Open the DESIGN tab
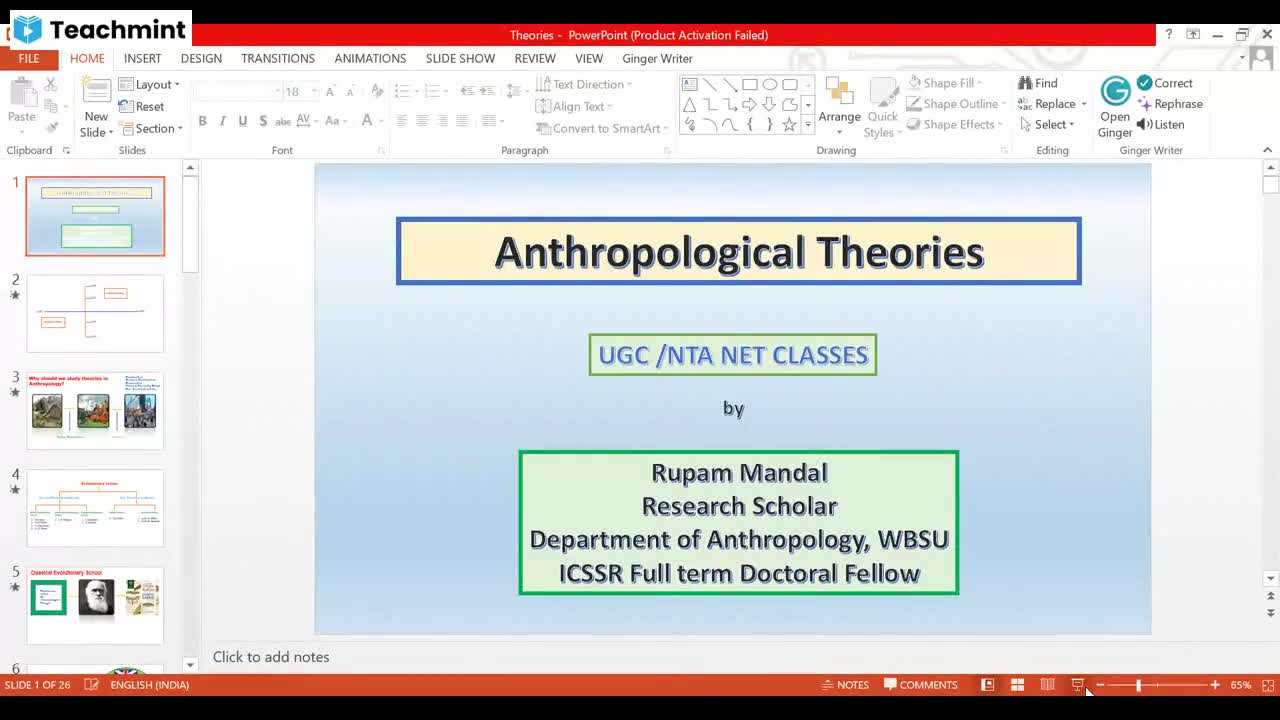The height and width of the screenshot is (720, 1280). click(201, 58)
